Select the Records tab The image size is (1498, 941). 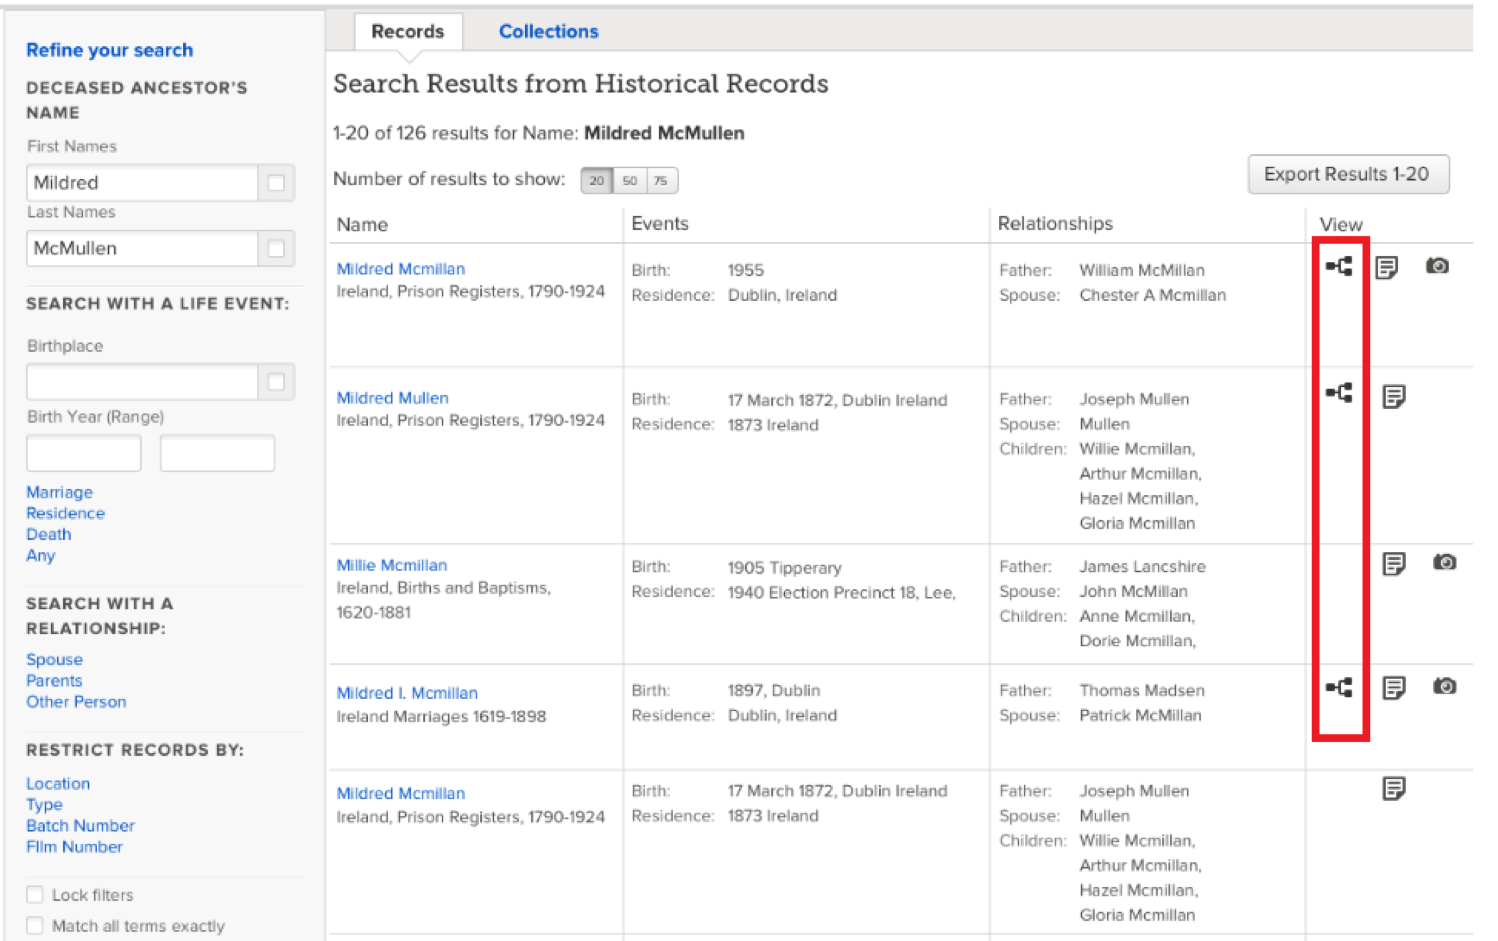[408, 31]
